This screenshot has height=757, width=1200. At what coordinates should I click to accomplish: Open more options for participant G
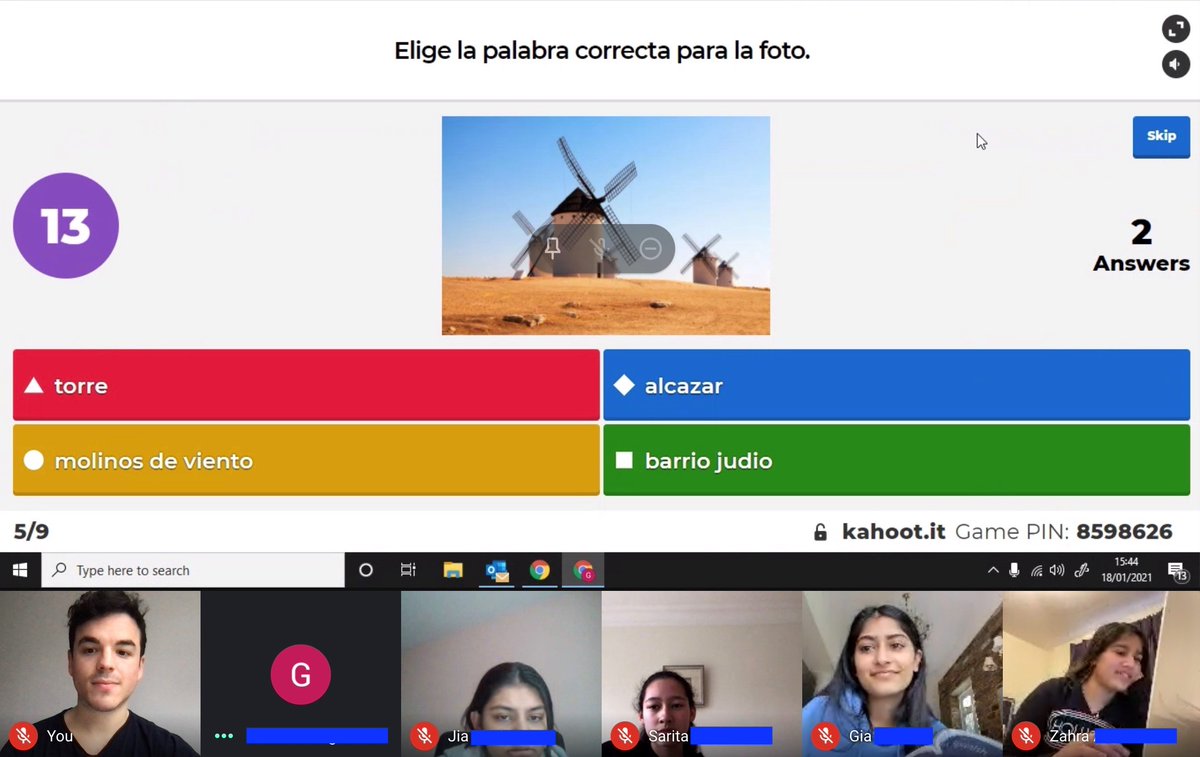pyautogui.click(x=224, y=736)
